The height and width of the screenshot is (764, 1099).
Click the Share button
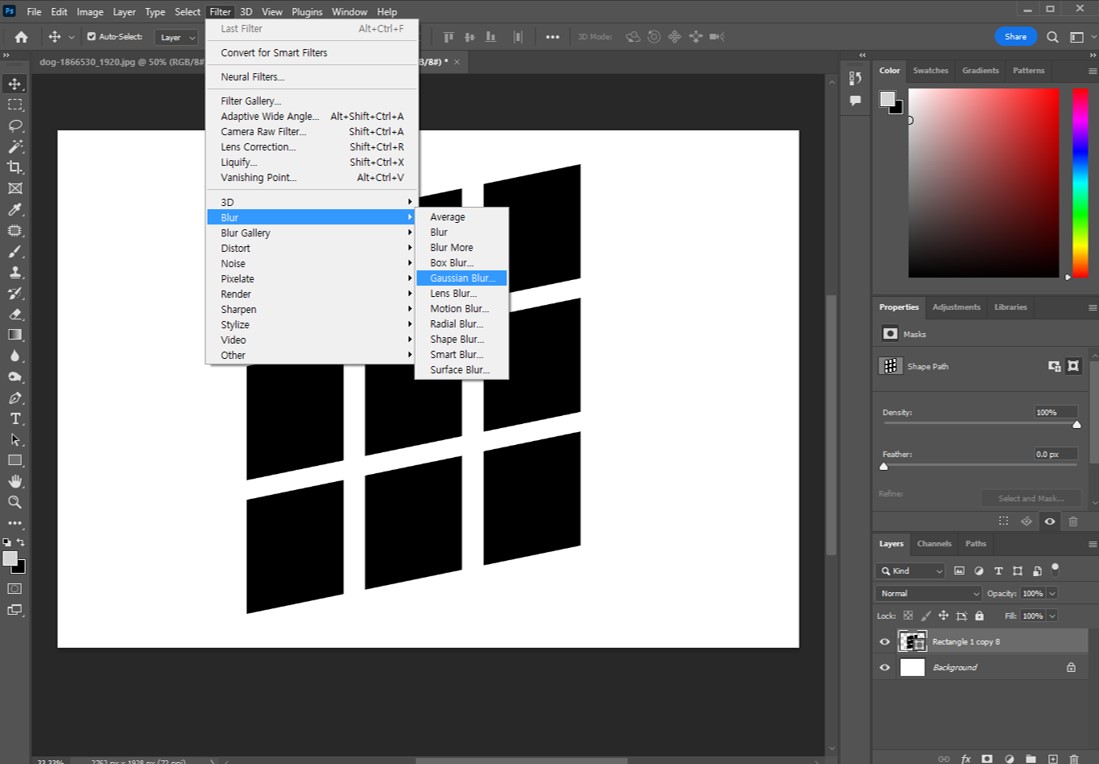point(1015,36)
